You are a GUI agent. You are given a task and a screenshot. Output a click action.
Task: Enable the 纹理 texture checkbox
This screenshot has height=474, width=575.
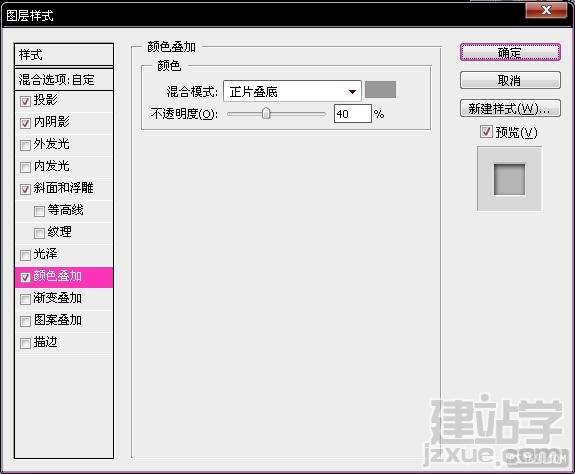pyautogui.click(x=39, y=233)
